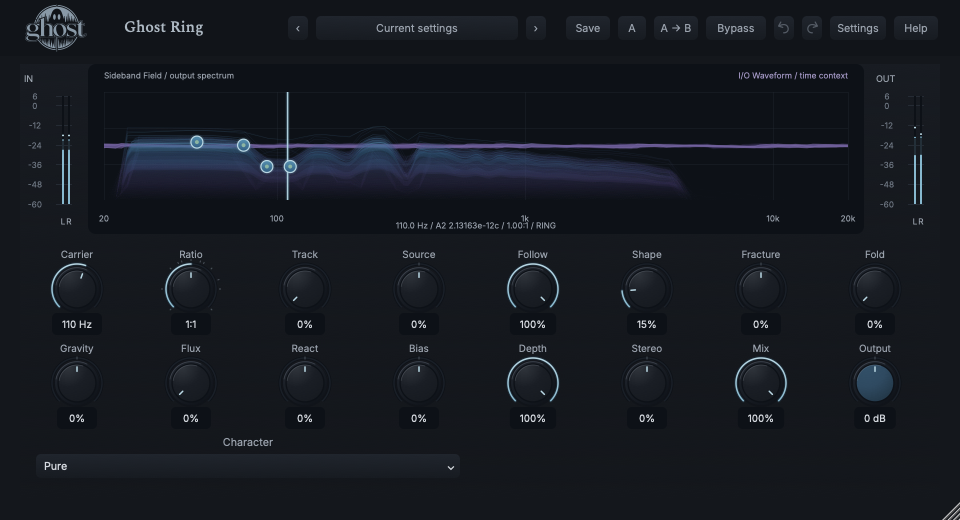Click the redo arrow icon
Screen dimensions: 960x520
click(x=812, y=28)
